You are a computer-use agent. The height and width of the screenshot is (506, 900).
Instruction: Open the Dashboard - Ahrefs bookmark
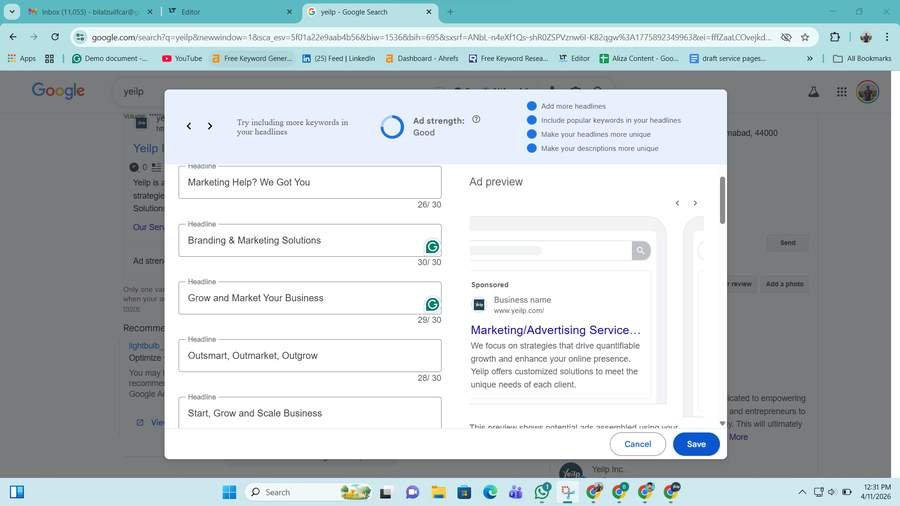pos(422,59)
